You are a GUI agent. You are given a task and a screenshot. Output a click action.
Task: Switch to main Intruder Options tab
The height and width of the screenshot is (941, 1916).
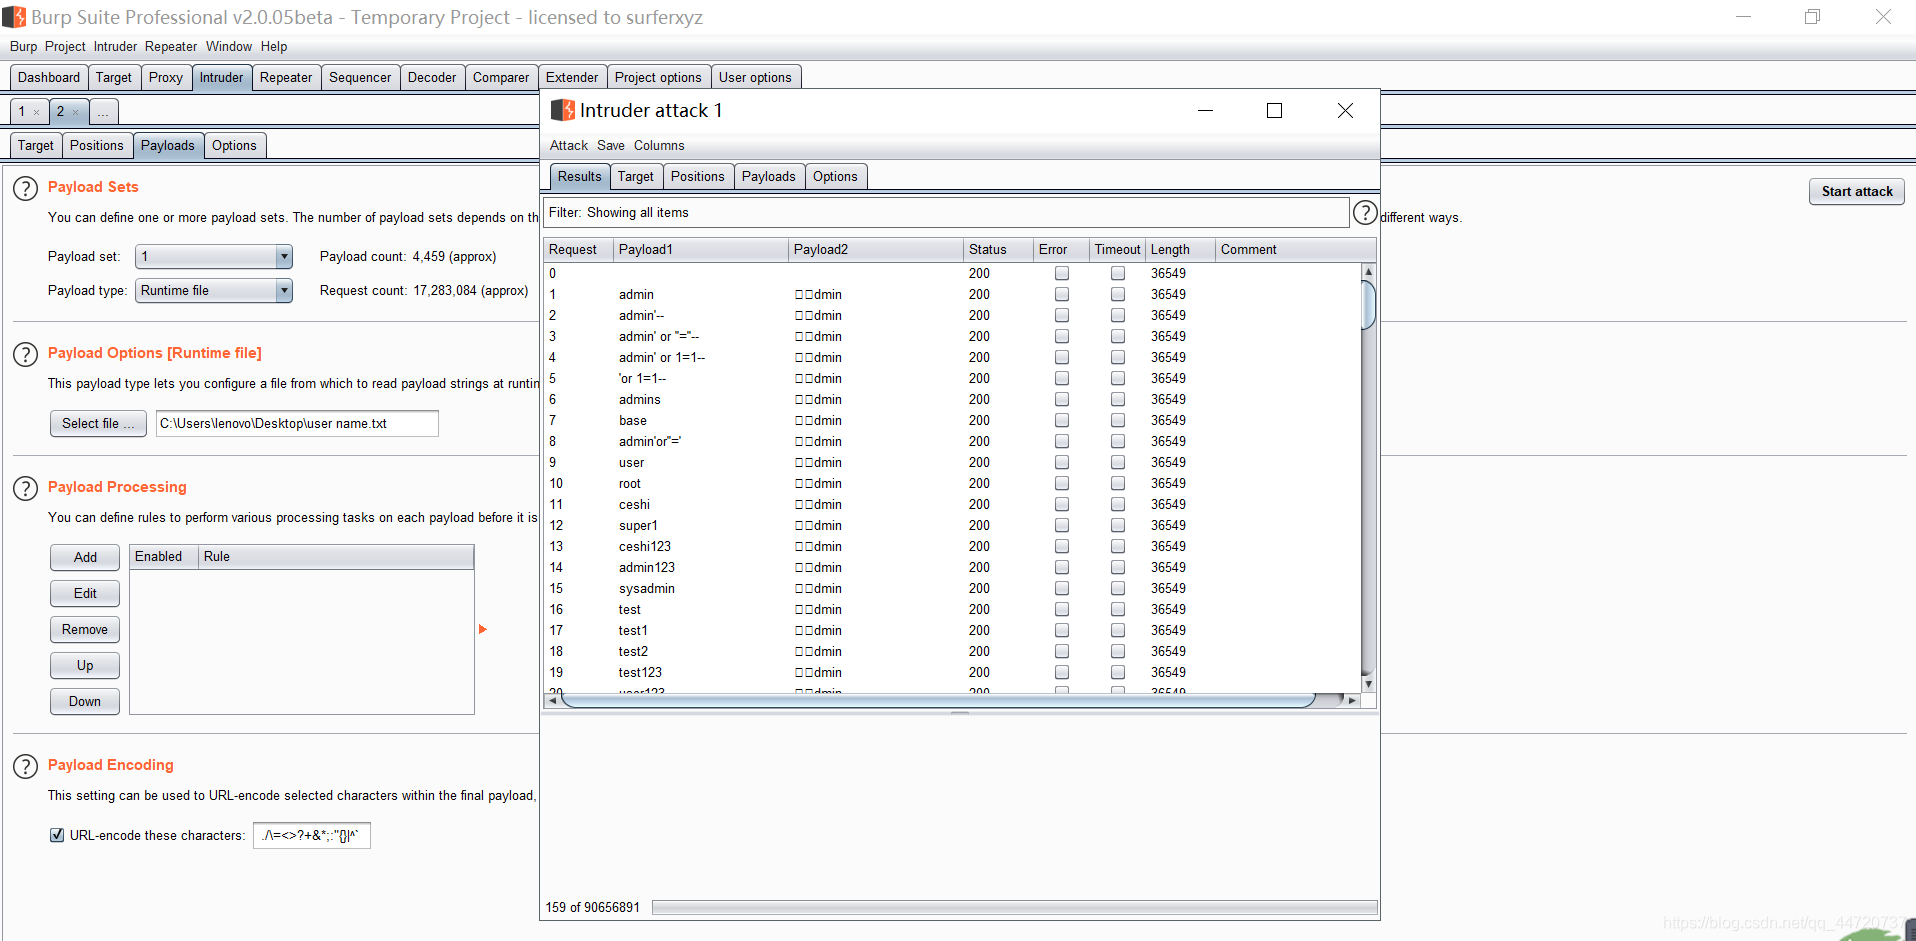pyautogui.click(x=234, y=146)
